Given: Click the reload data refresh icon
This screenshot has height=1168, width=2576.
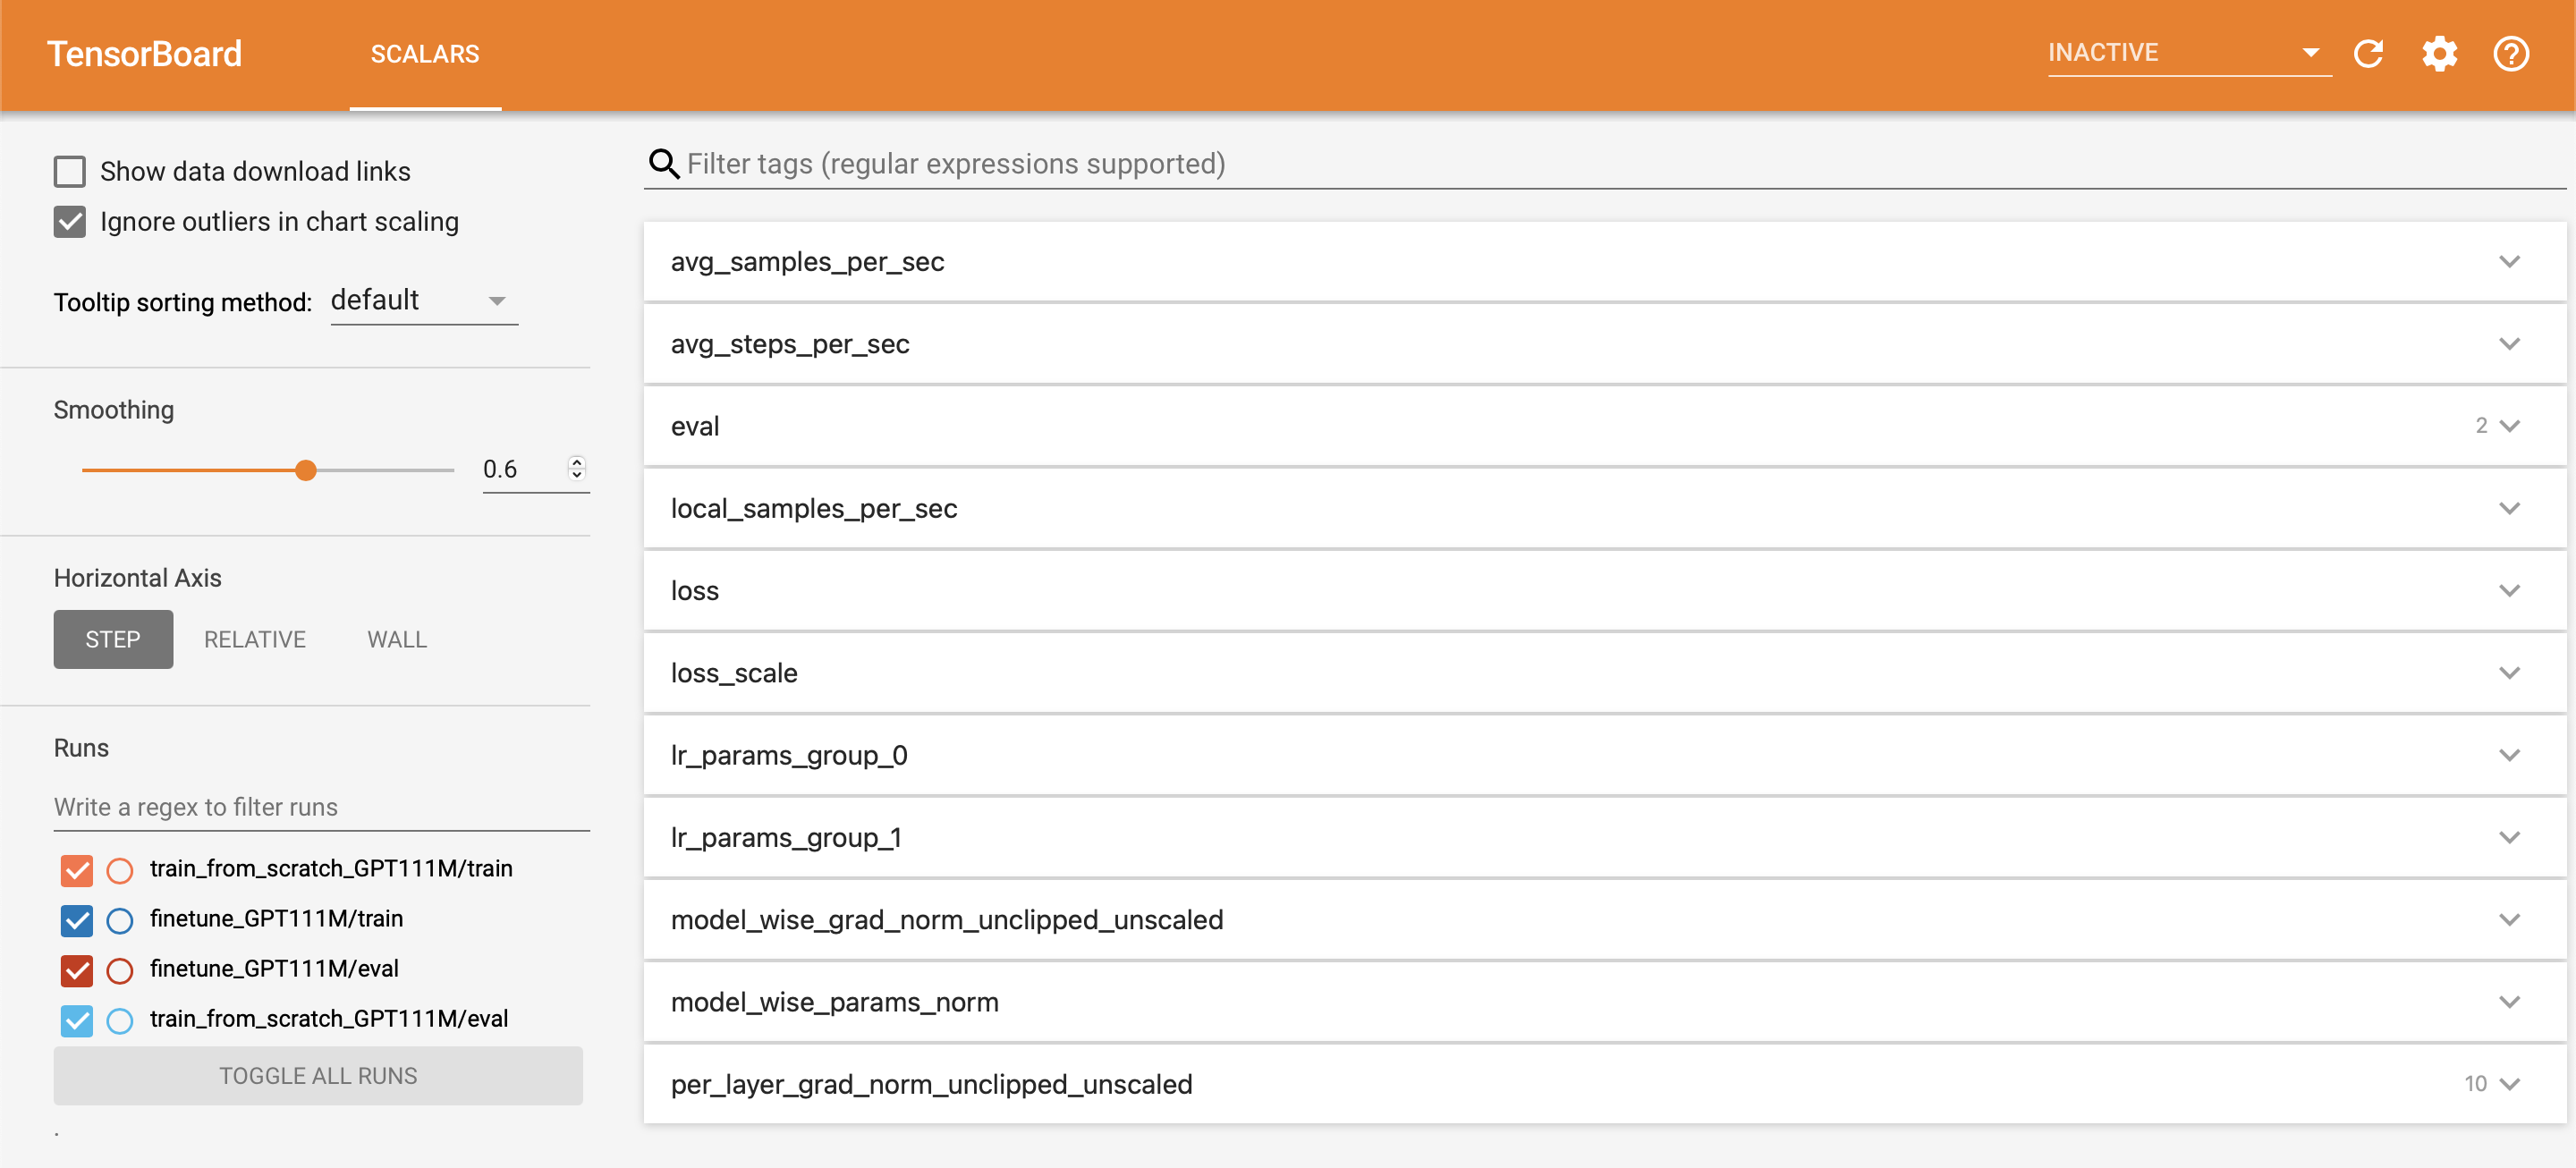Looking at the screenshot, I should (x=2368, y=54).
